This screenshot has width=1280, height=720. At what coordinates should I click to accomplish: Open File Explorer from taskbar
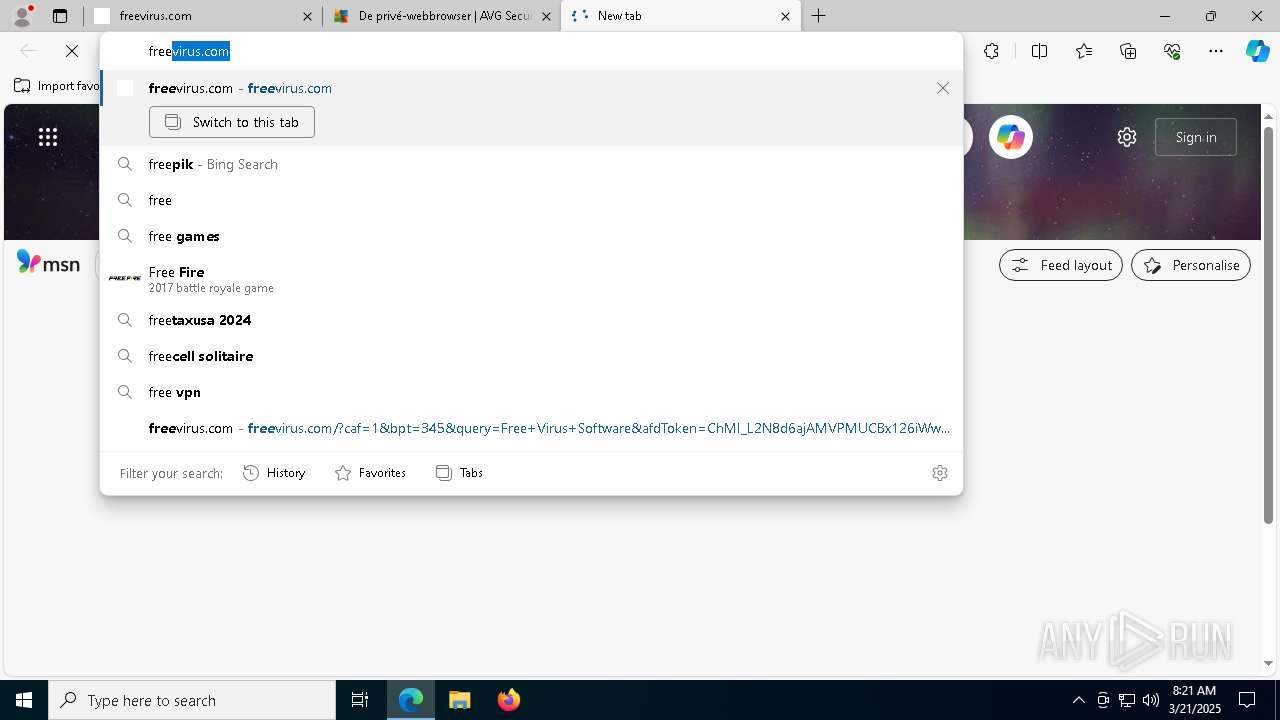[459, 700]
